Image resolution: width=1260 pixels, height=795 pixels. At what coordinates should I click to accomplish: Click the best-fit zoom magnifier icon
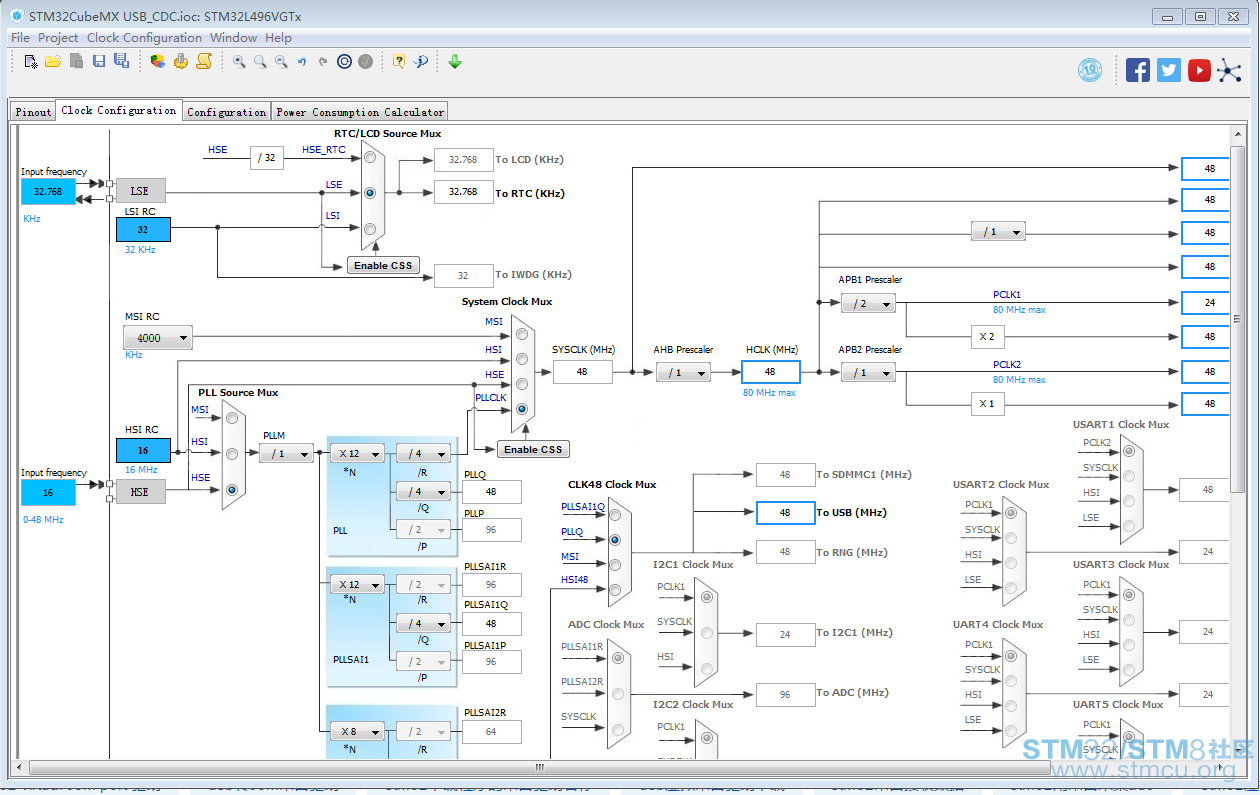(260, 61)
